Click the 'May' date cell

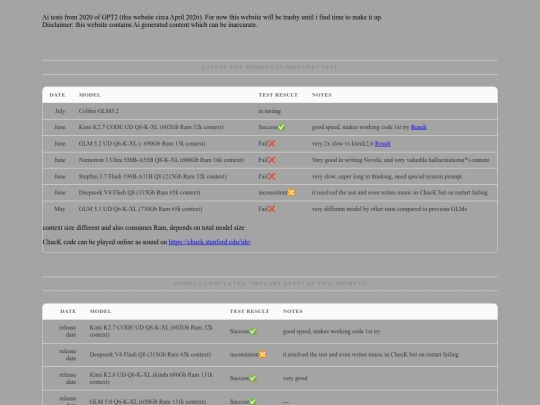(60, 209)
